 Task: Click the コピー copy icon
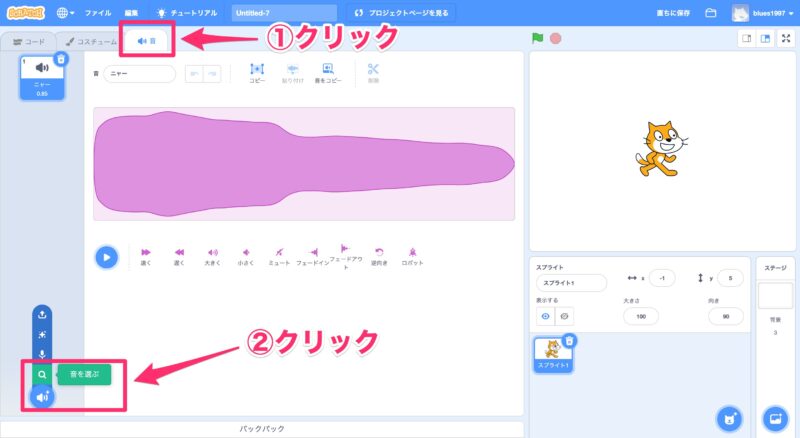(x=256, y=73)
